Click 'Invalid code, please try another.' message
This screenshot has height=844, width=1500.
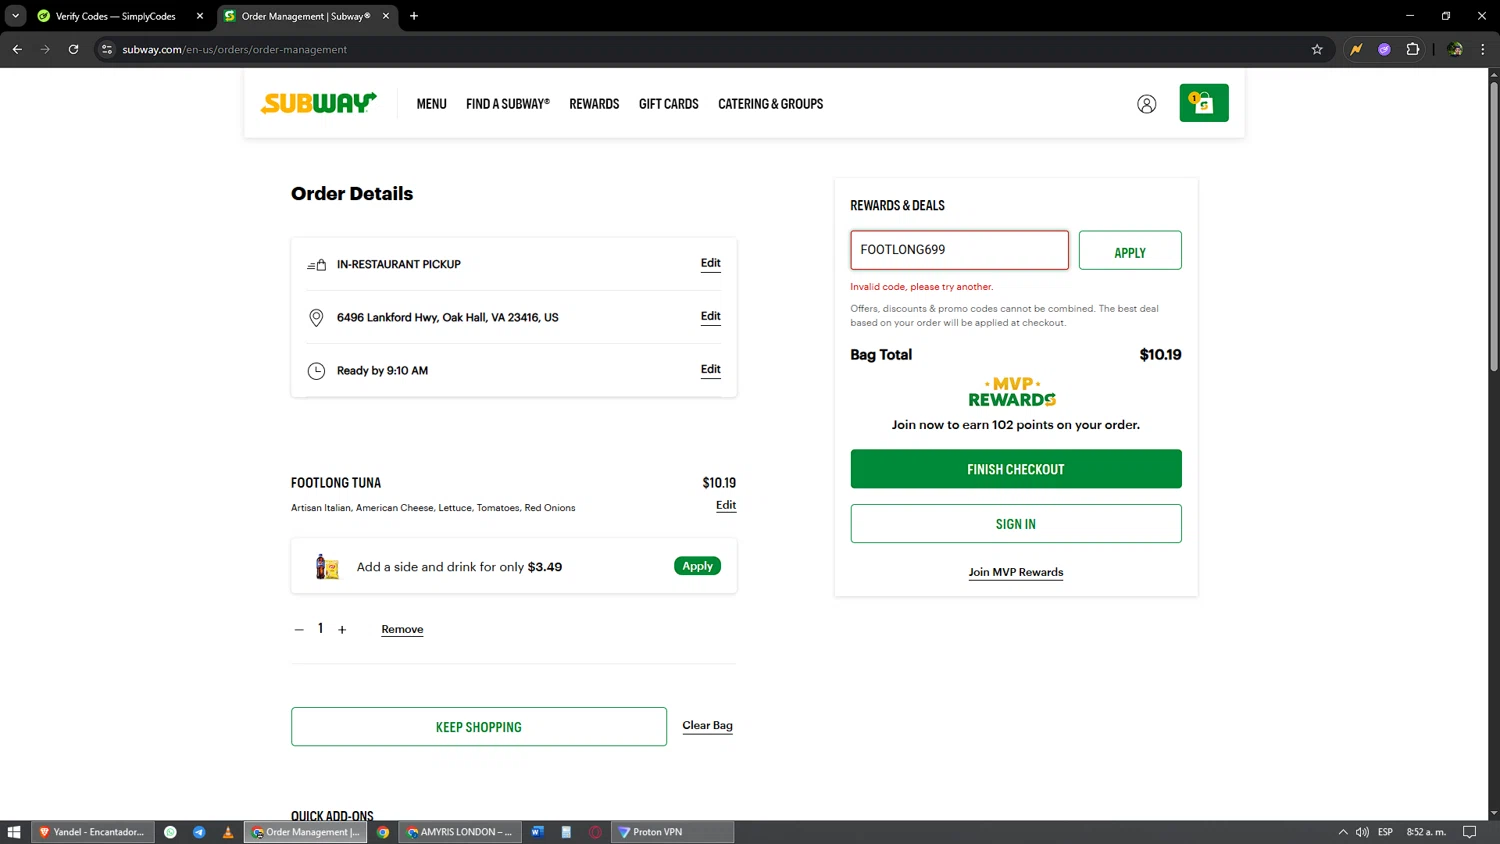click(922, 287)
